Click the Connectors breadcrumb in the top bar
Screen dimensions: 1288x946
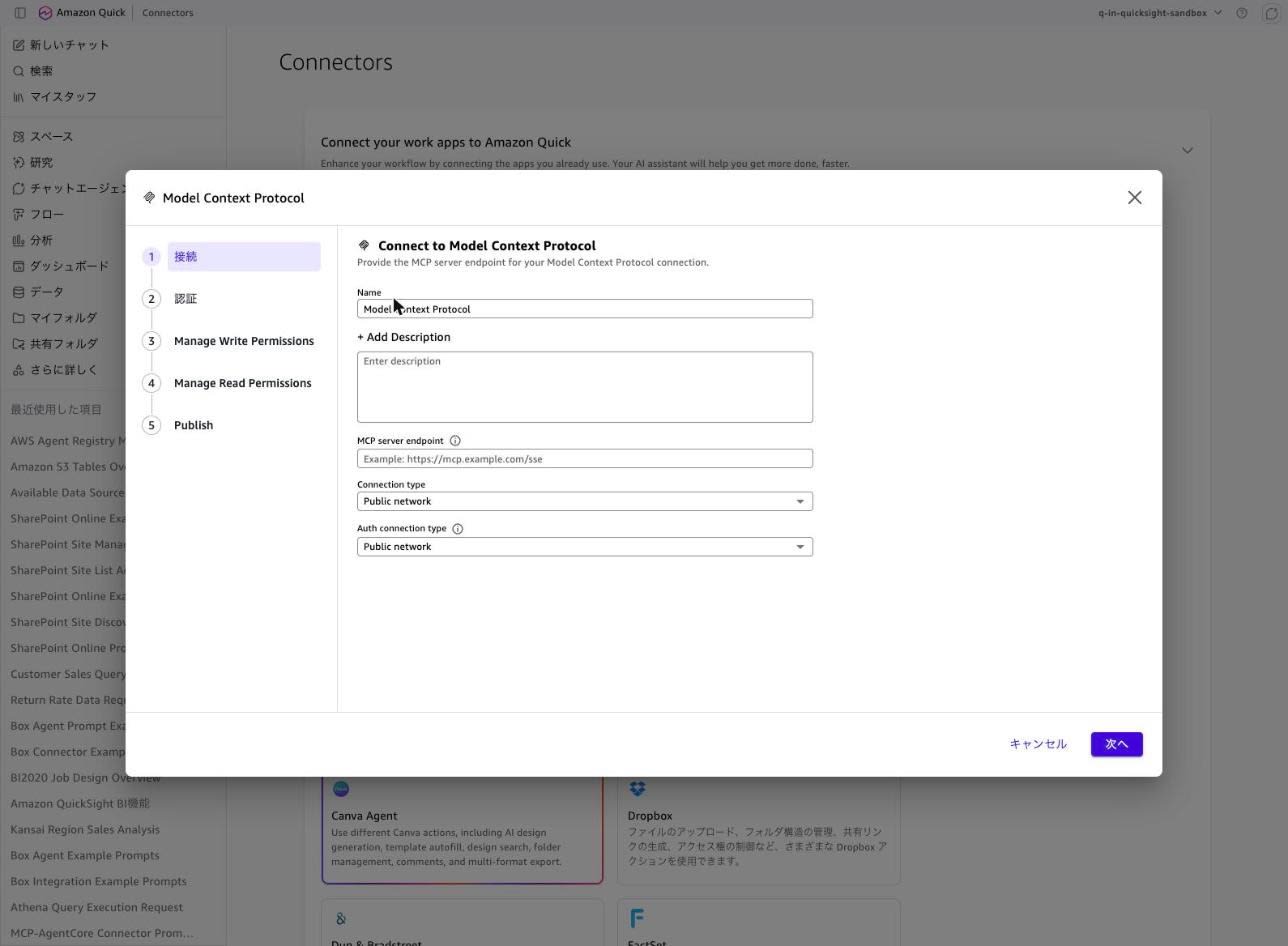click(168, 13)
